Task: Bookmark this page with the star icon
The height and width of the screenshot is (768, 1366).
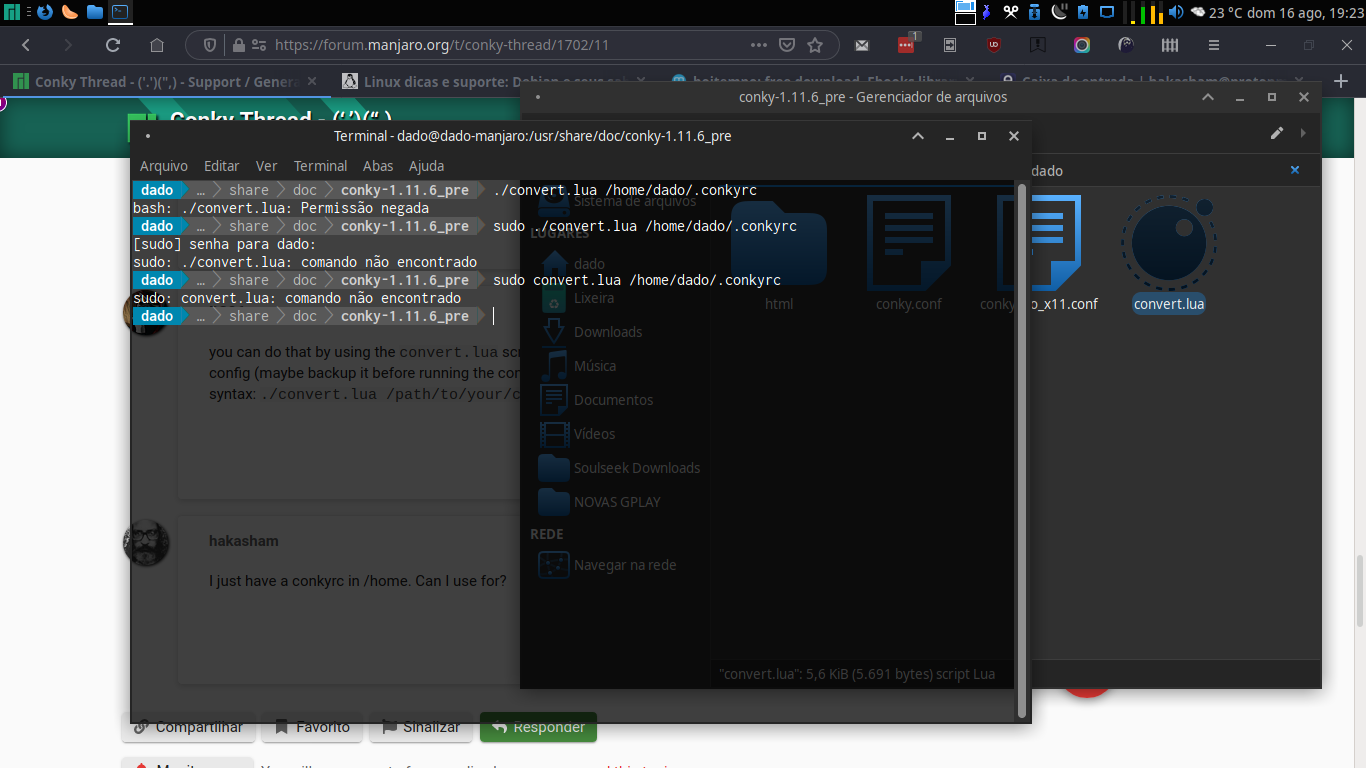Action: [x=815, y=45]
